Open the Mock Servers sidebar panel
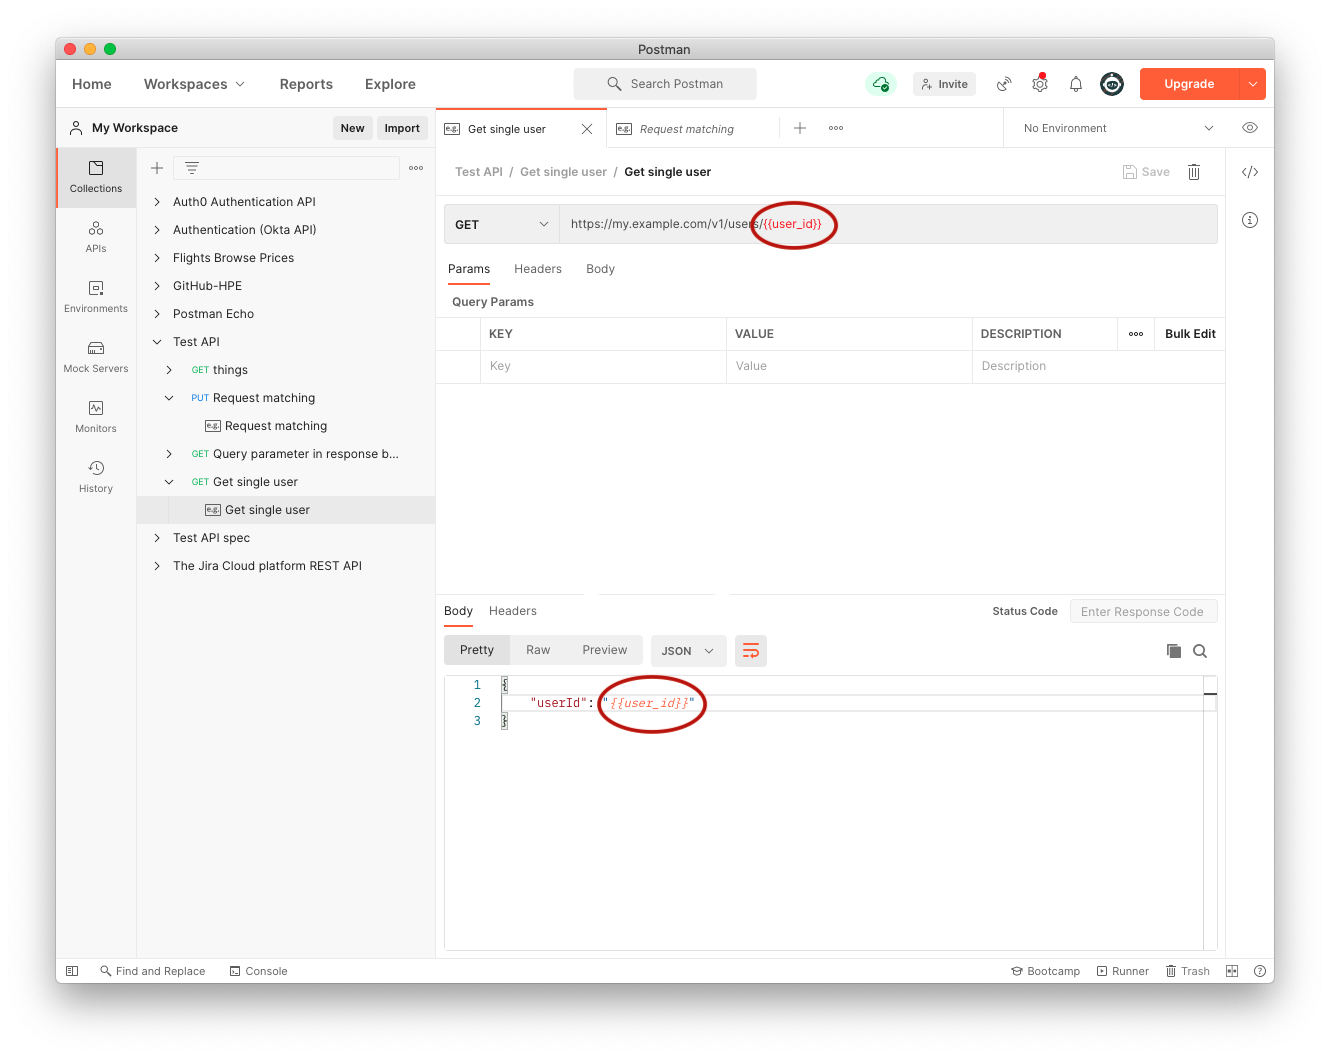Viewport: 1330px width, 1057px height. pyautogui.click(x=96, y=357)
